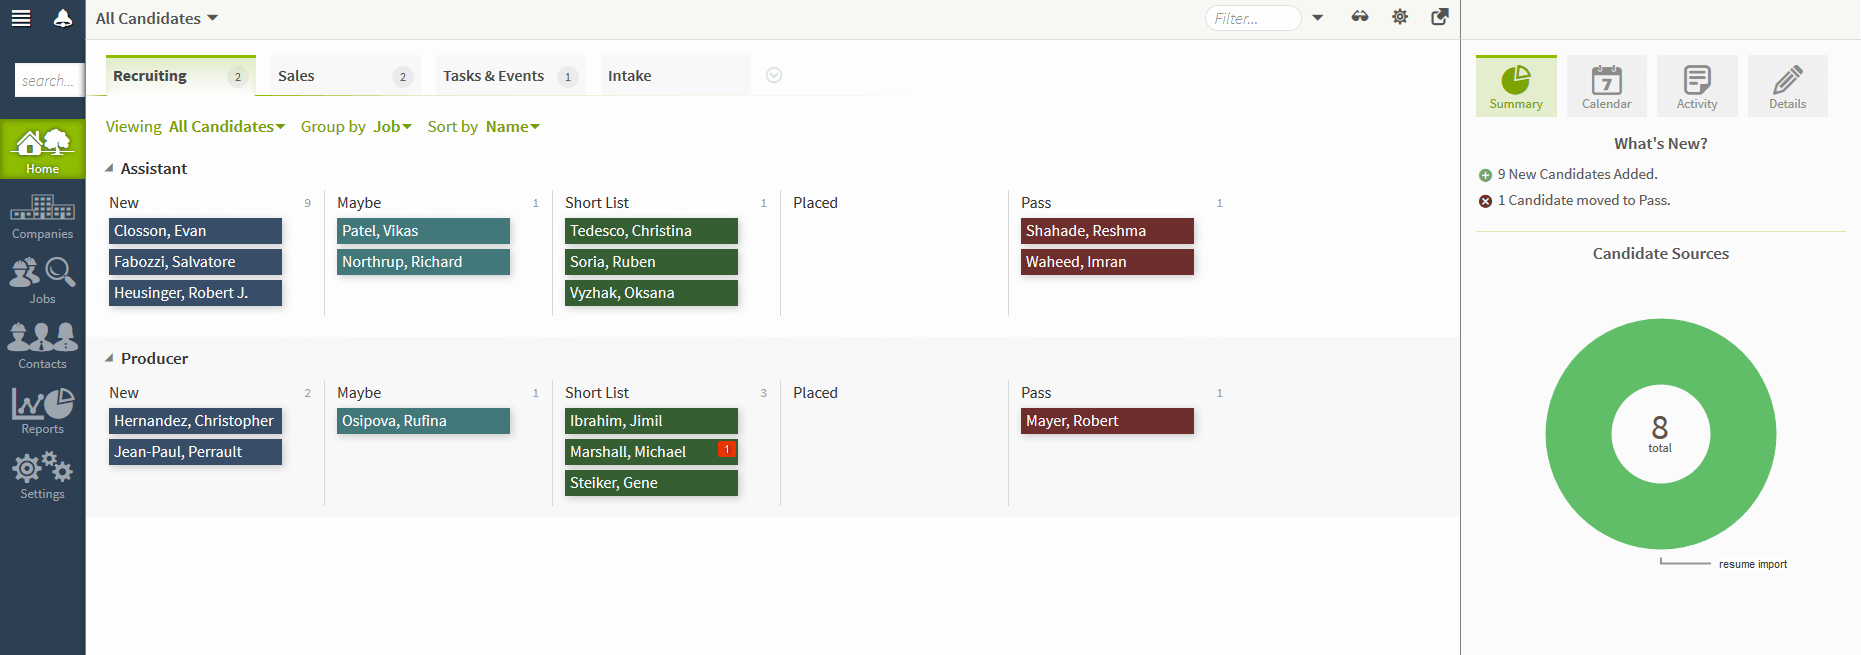Open Jobs section in sidebar
This screenshot has width=1861, height=655.
point(42,280)
